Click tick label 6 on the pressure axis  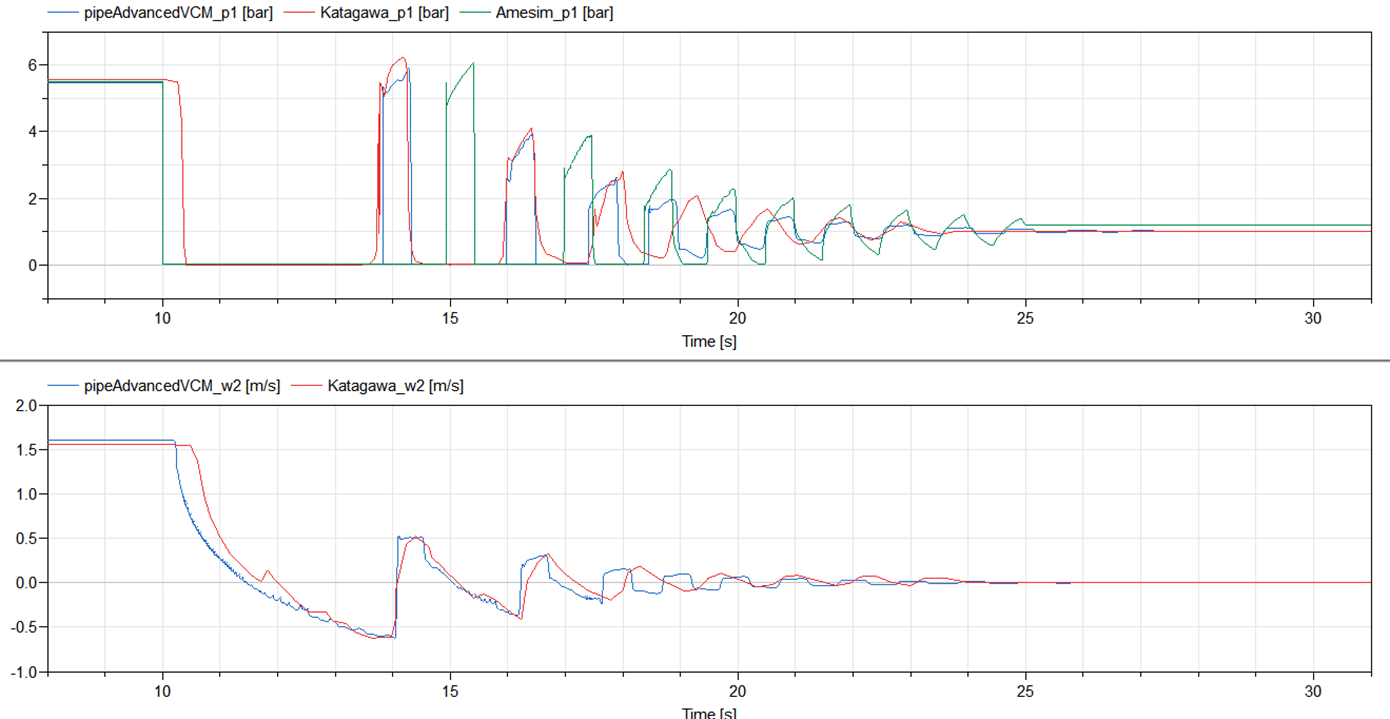click(31, 65)
